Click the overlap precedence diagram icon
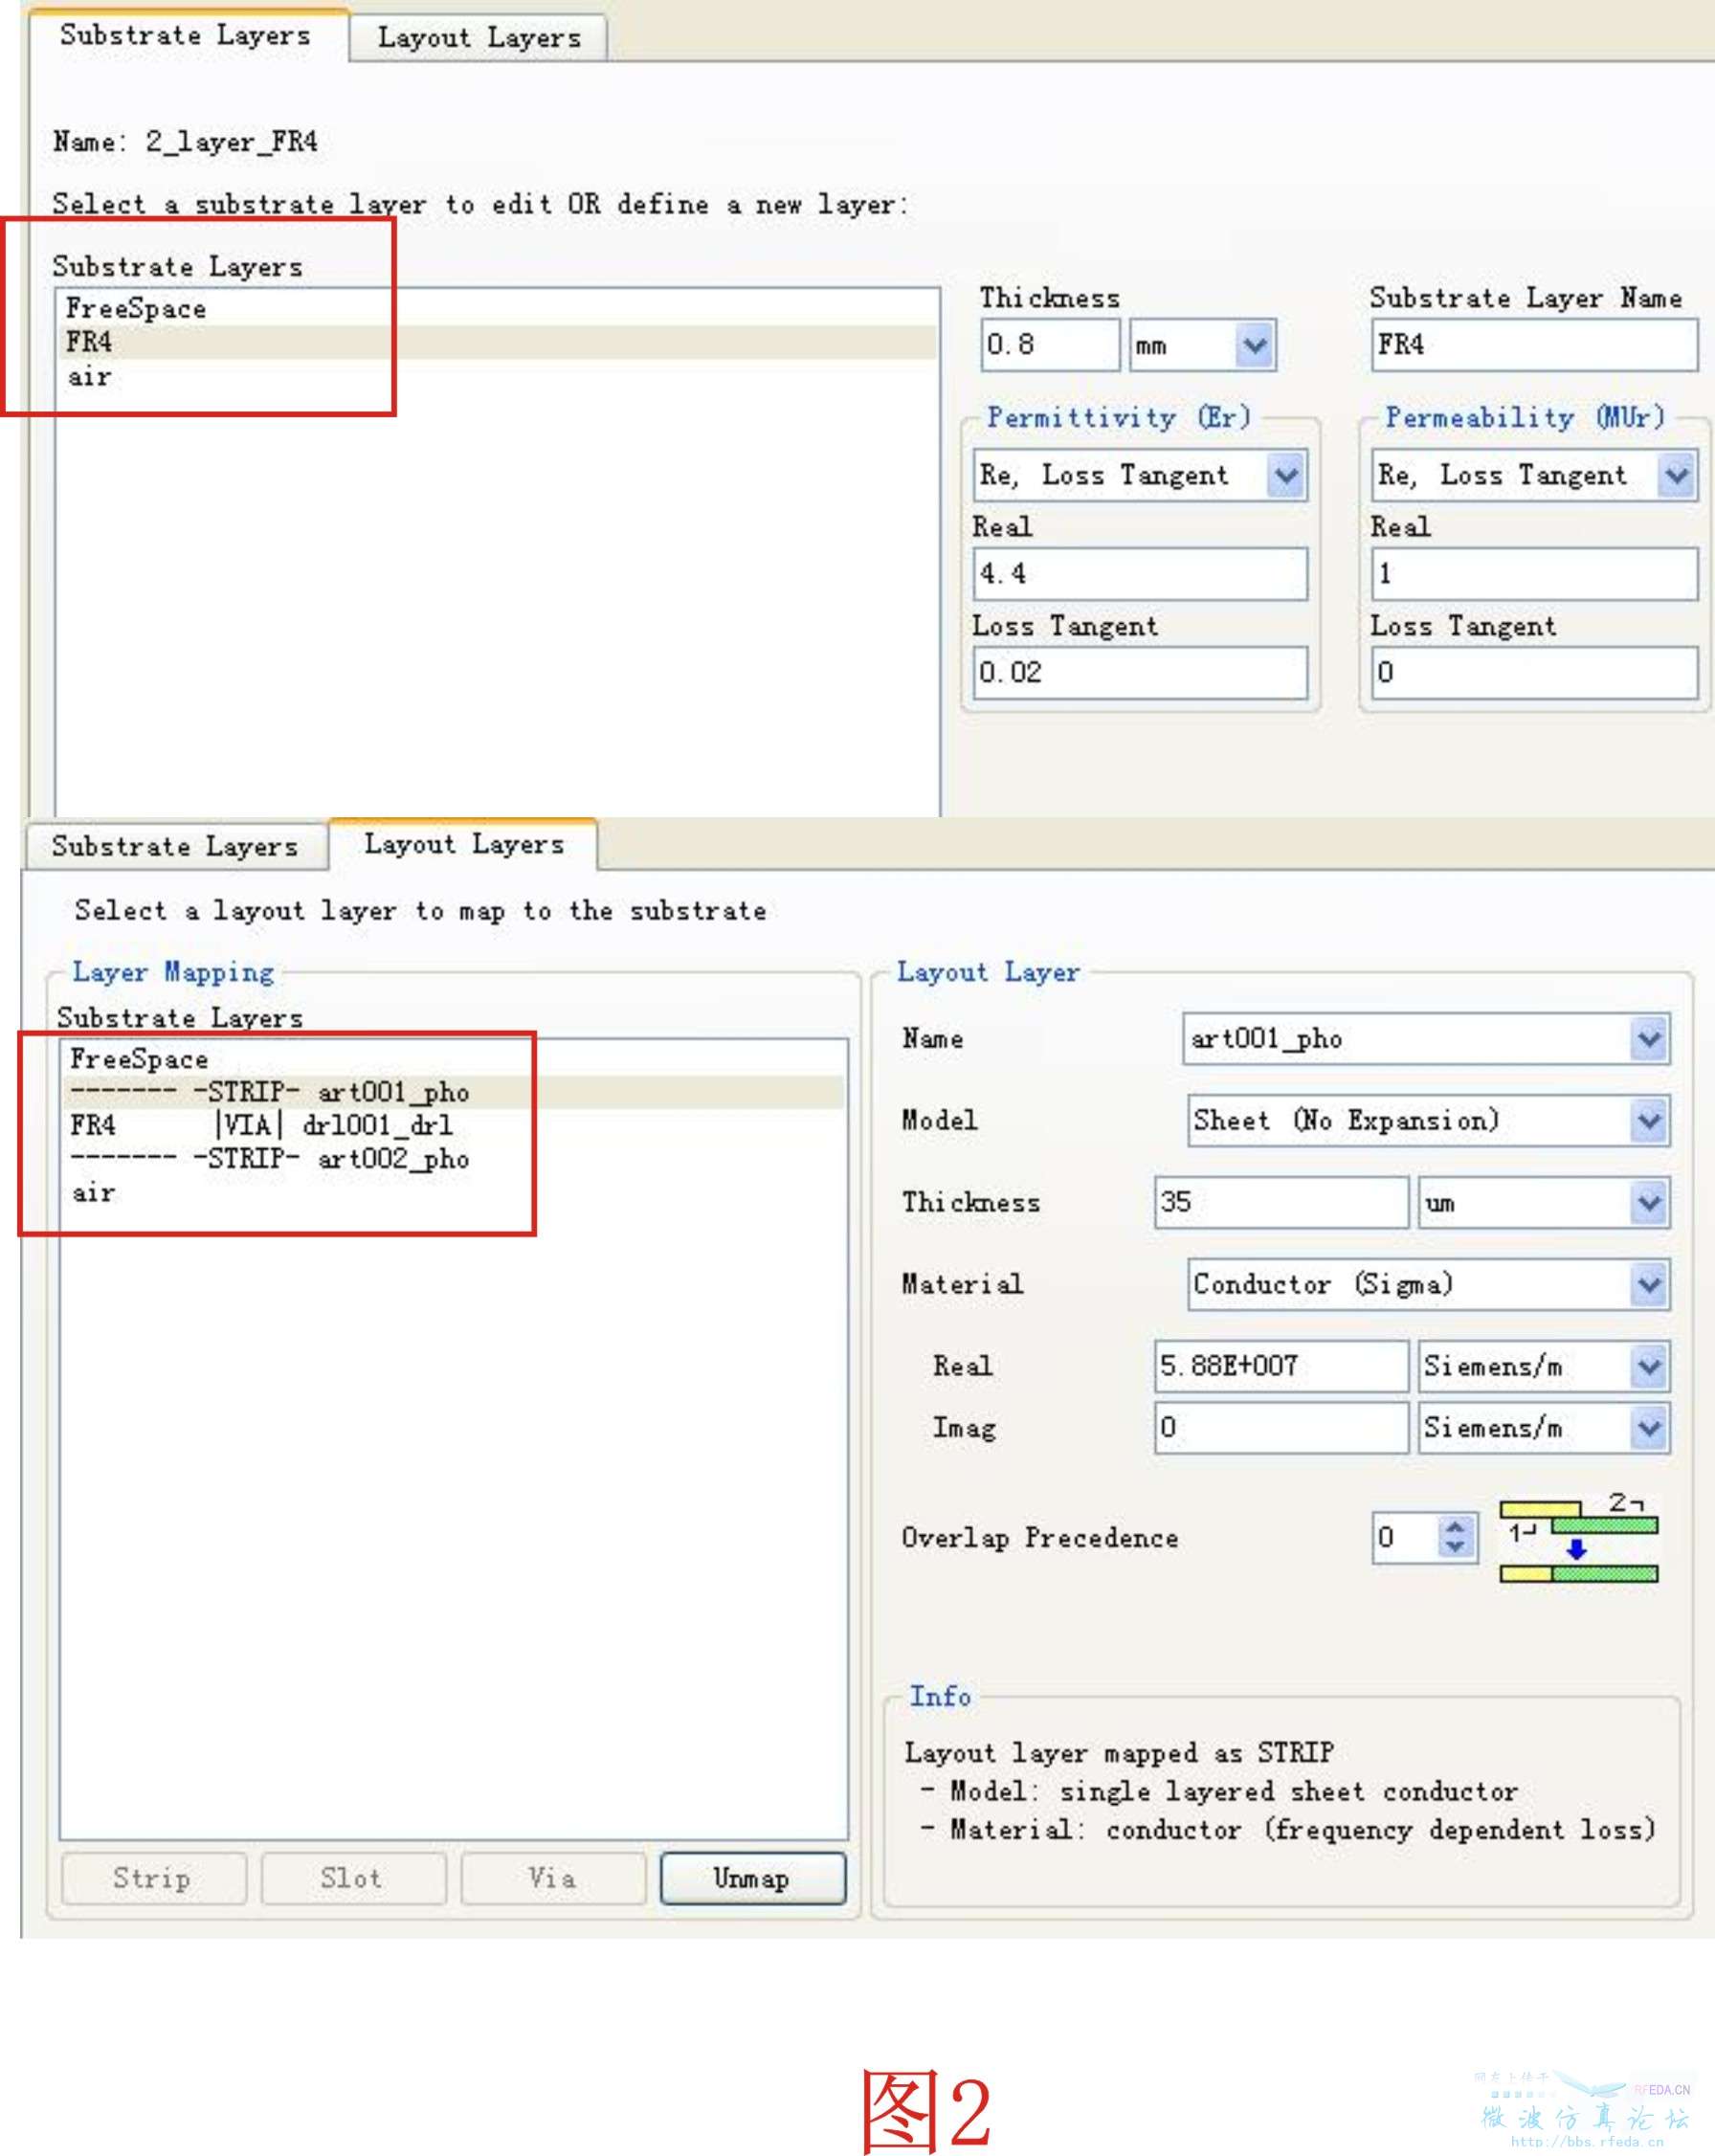 pos(1578,1539)
